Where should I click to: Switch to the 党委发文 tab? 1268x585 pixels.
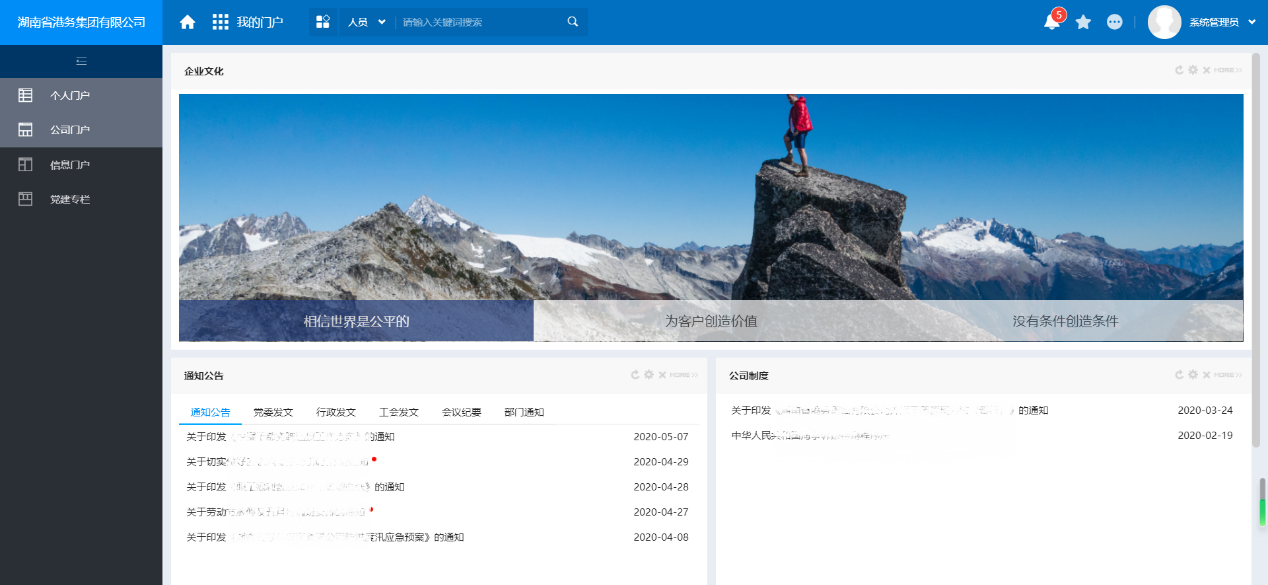[273, 412]
